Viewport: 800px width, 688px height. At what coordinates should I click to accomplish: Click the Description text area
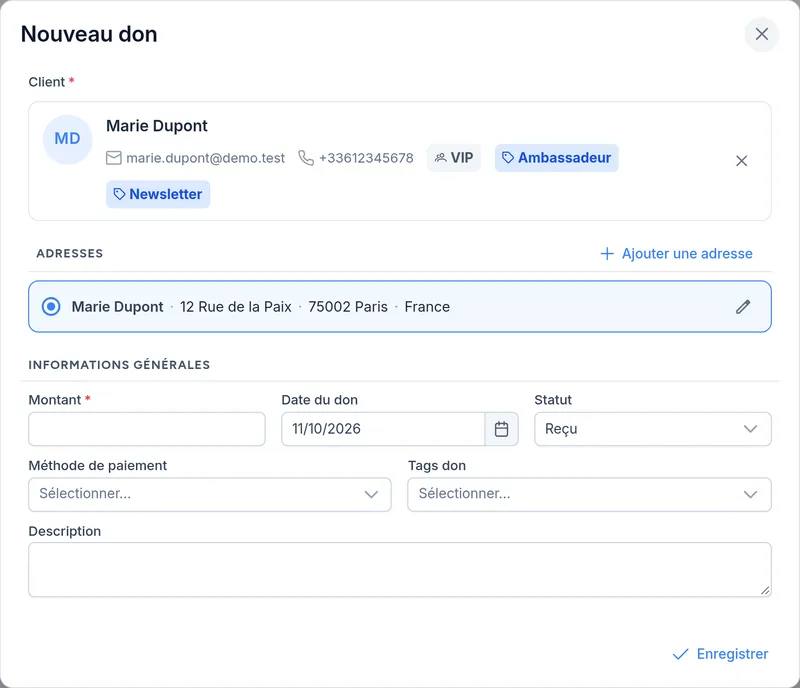(x=400, y=570)
